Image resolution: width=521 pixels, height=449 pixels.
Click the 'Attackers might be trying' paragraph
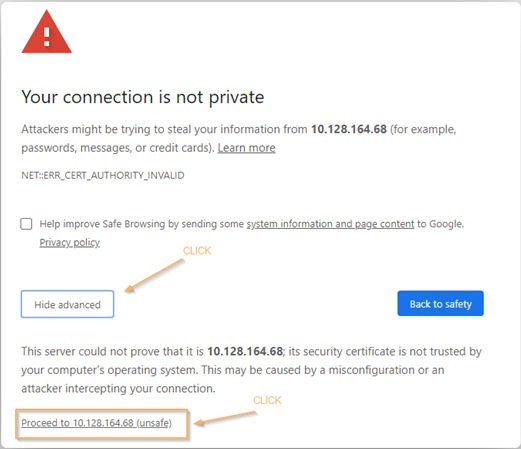pyautogui.click(x=239, y=138)
